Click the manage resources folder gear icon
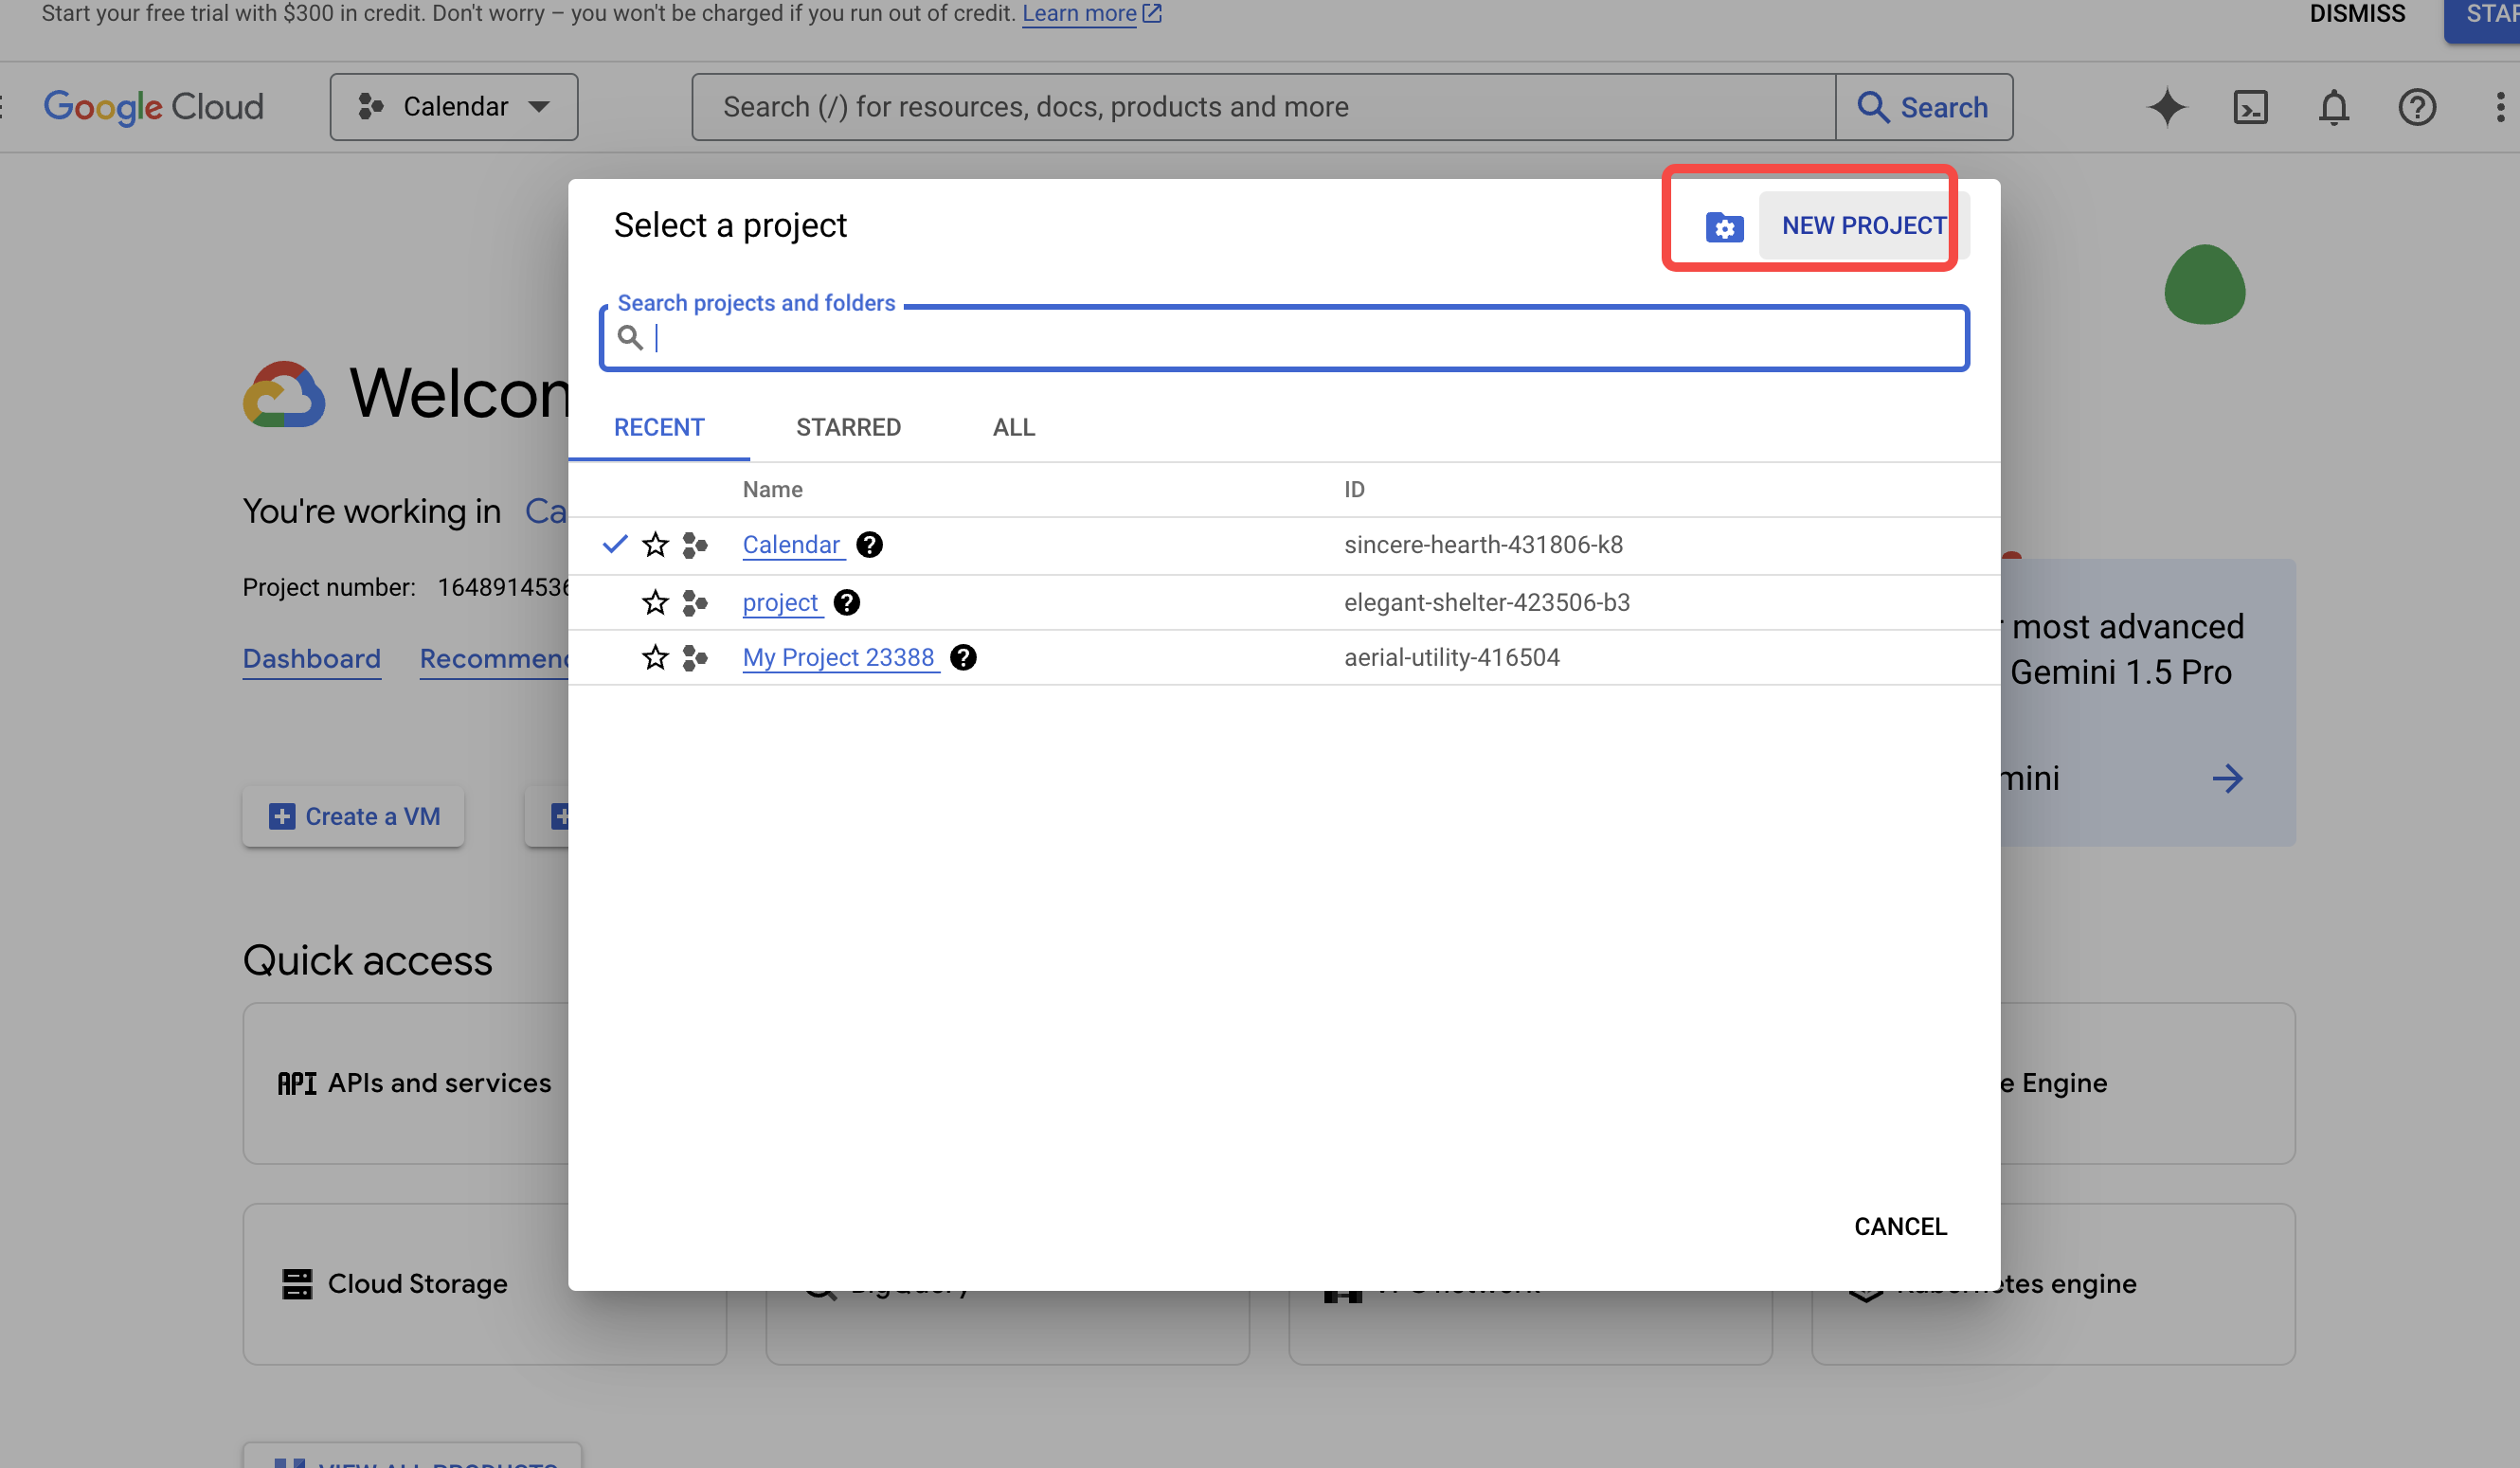 pos(1724,227)
